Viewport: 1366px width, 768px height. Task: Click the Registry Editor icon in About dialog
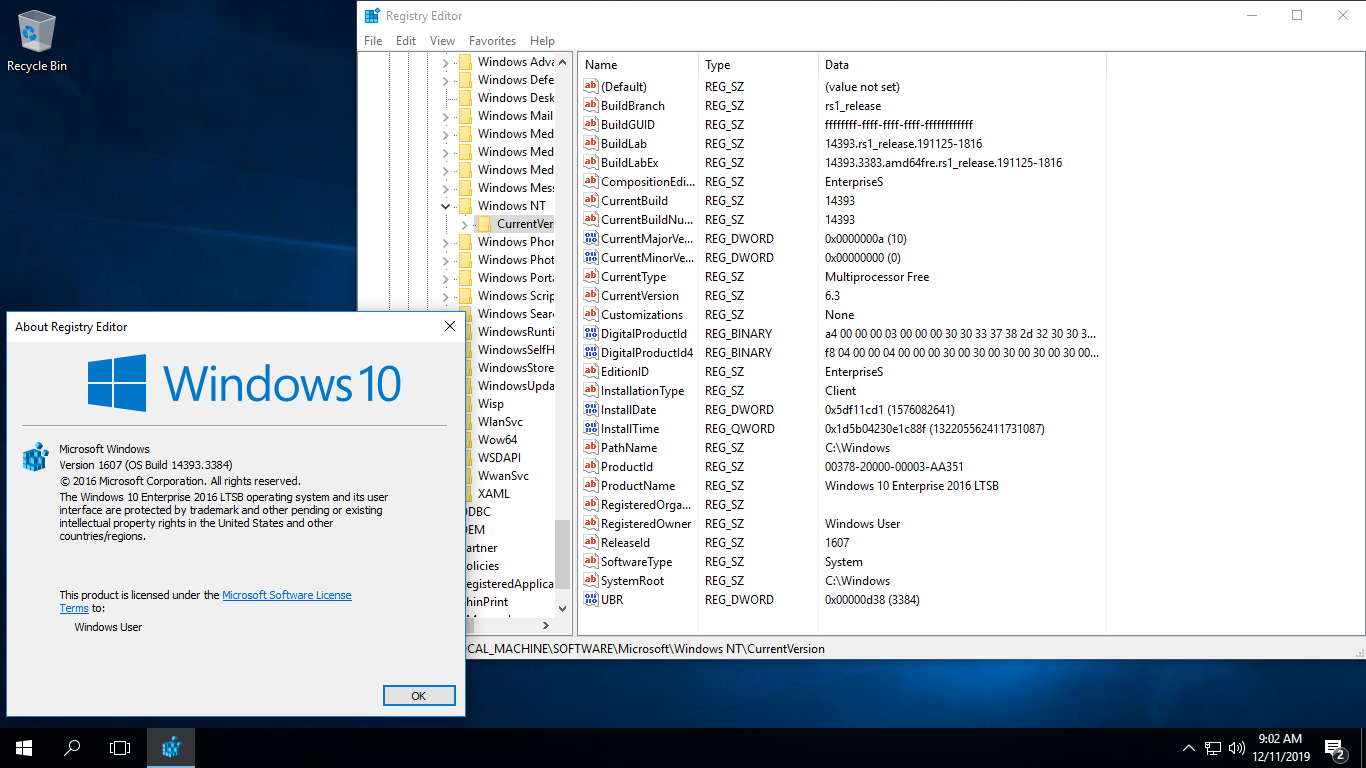point(36,457)
